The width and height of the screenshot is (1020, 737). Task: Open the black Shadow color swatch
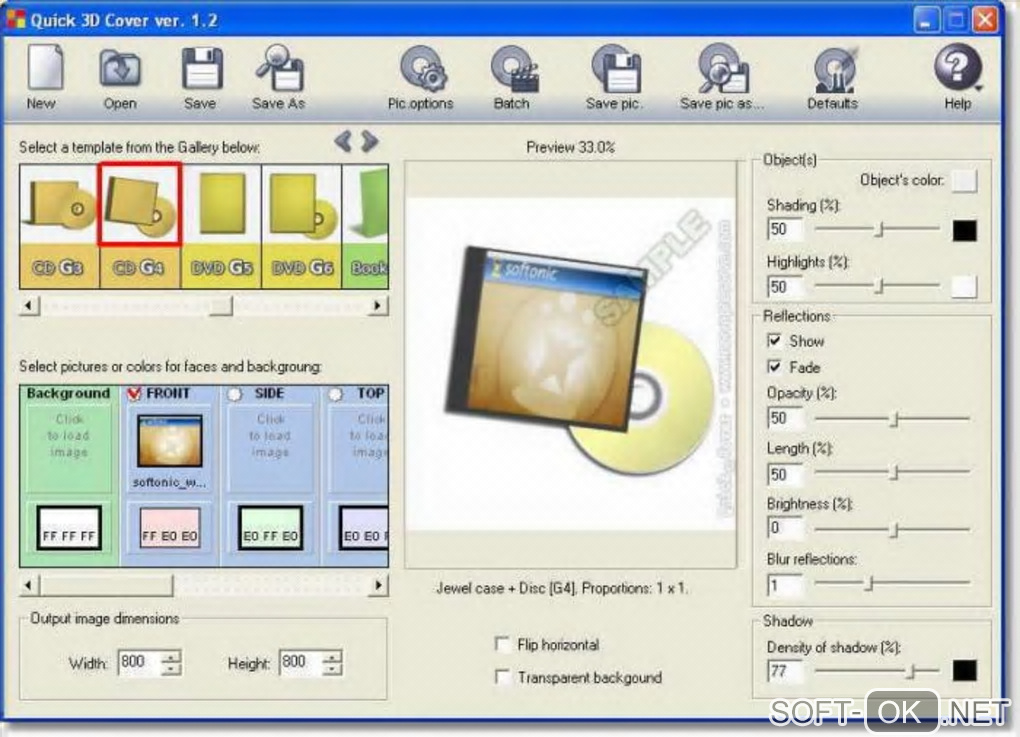tap(964, 671)
